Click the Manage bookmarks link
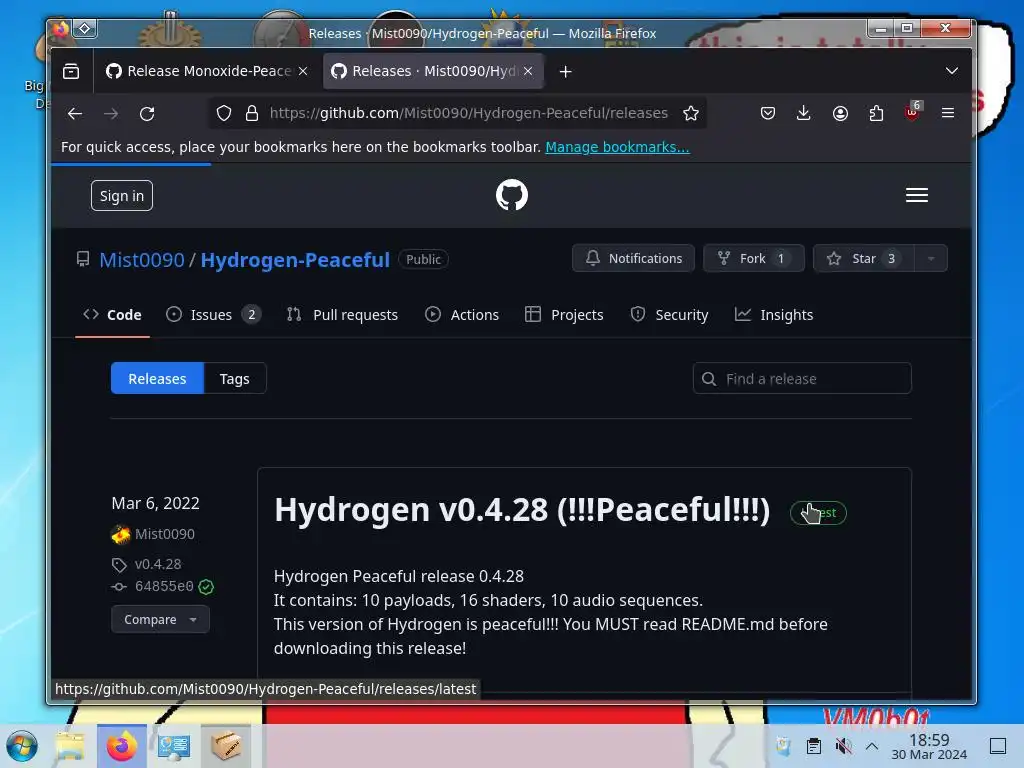This screenshot has width=1024, height=768. coord(617,147)
